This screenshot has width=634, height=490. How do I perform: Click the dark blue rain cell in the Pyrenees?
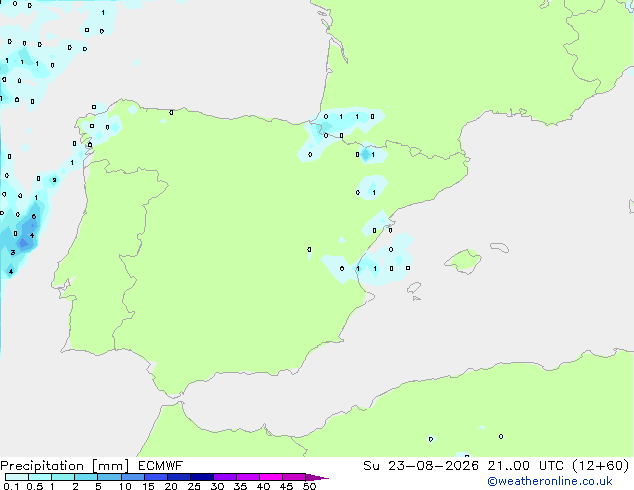(366, 154)
